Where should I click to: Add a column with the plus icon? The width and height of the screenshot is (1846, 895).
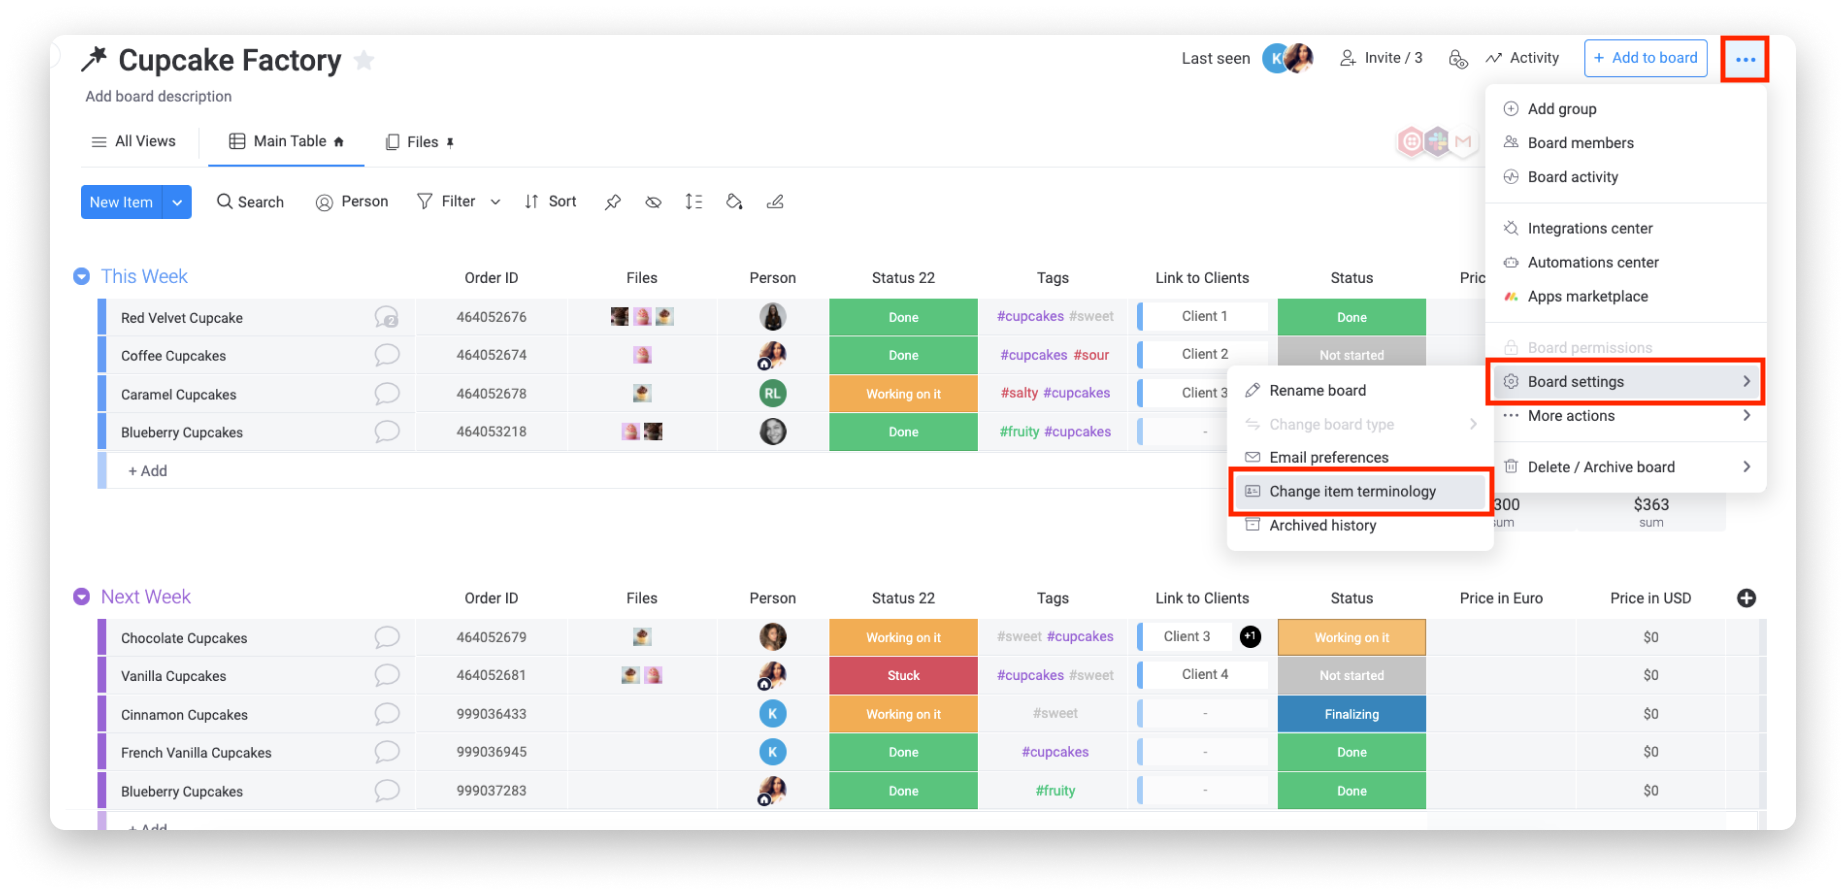pos(1746,598)
